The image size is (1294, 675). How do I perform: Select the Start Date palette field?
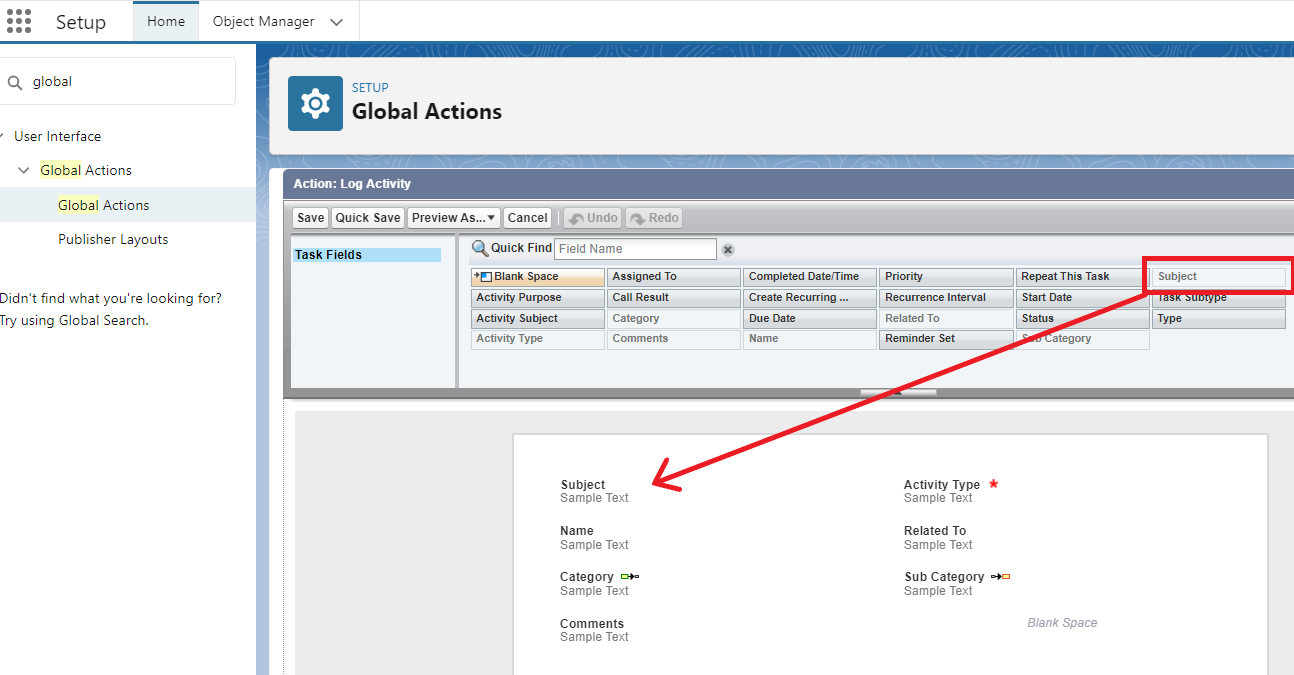point(1082,298)
